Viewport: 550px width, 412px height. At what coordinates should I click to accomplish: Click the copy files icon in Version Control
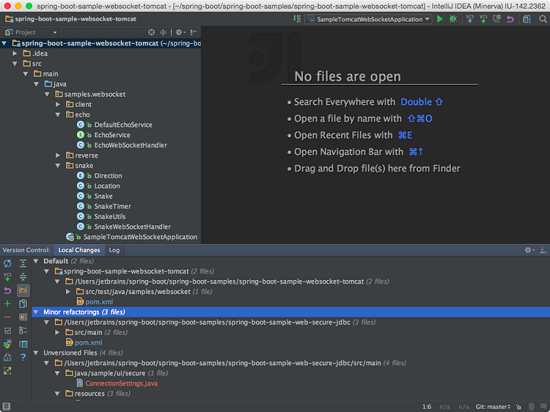(x=23, y=304)
